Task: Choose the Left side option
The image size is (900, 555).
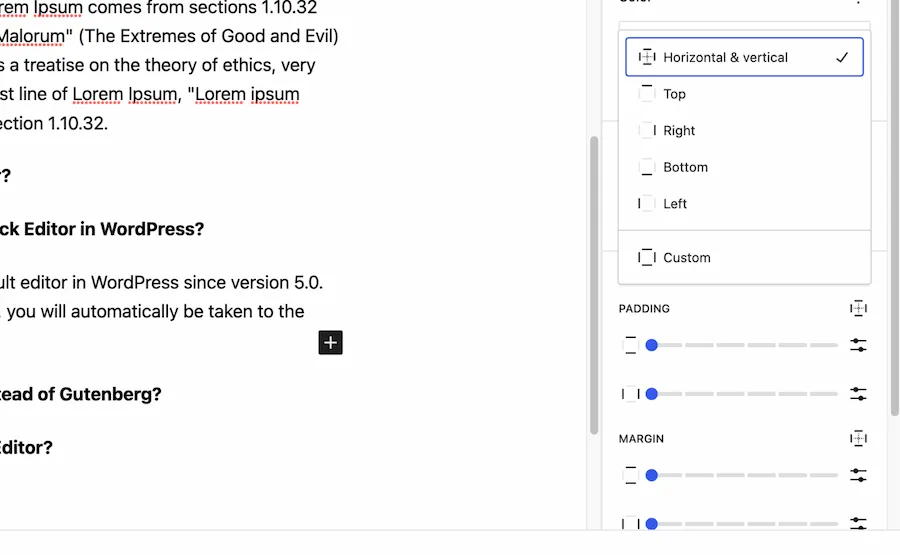Action: click(744, 204)
